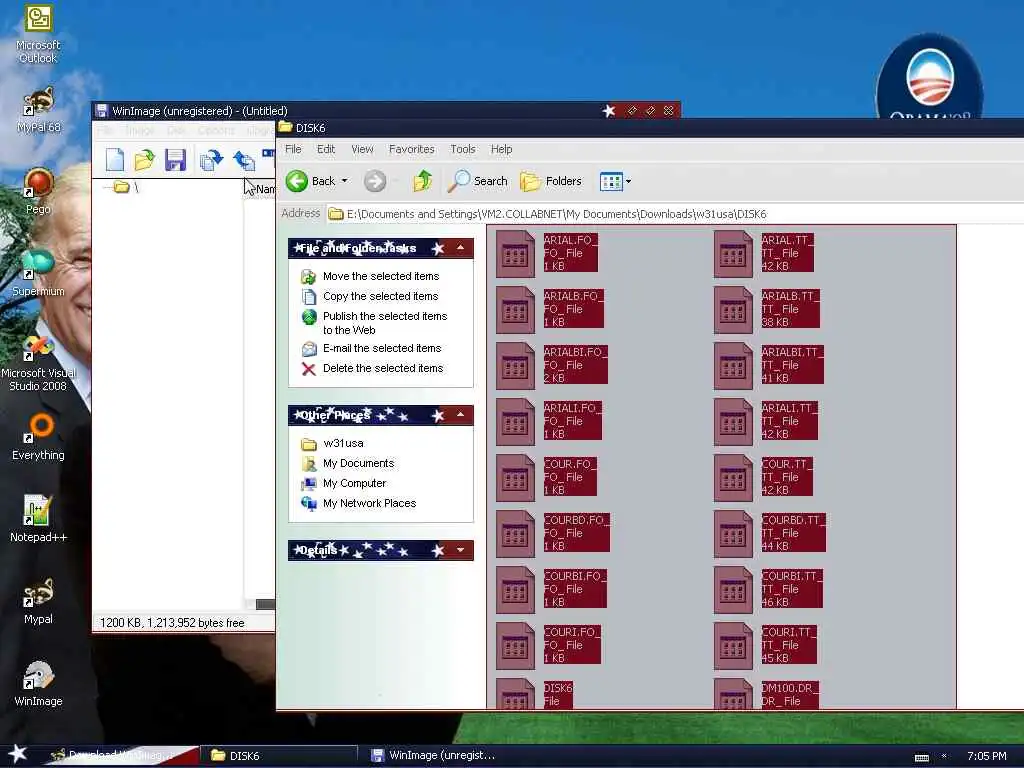Viewport: 1024px width, 768px height.
Task: Switch to WinImage taskbar button
Action: pos(434,756)
